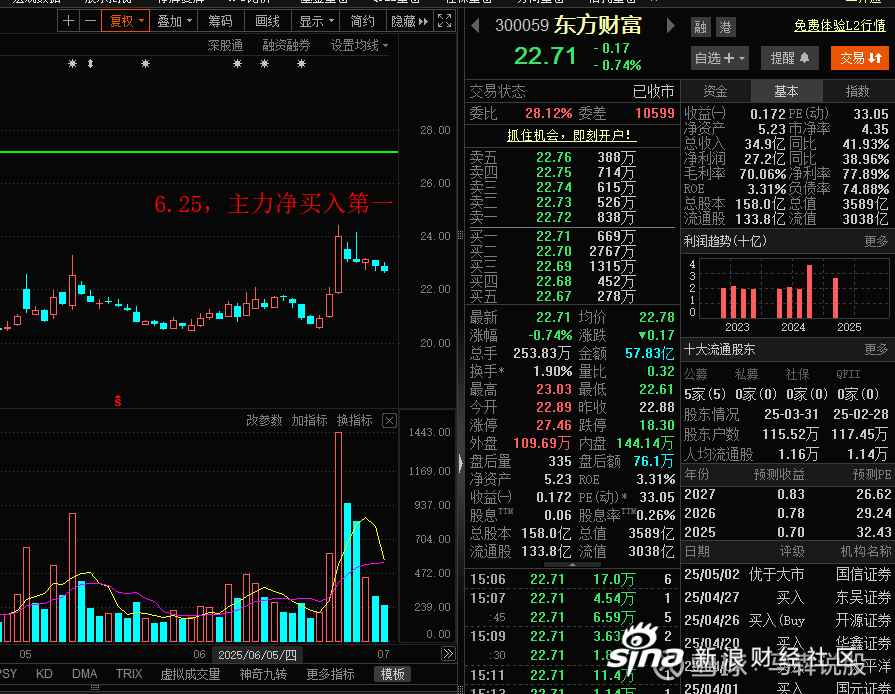This screenshot has width=895, height=694.
Task: Go to next stock with right arrow
Action: pyautogui.click(x=671, y=25)
